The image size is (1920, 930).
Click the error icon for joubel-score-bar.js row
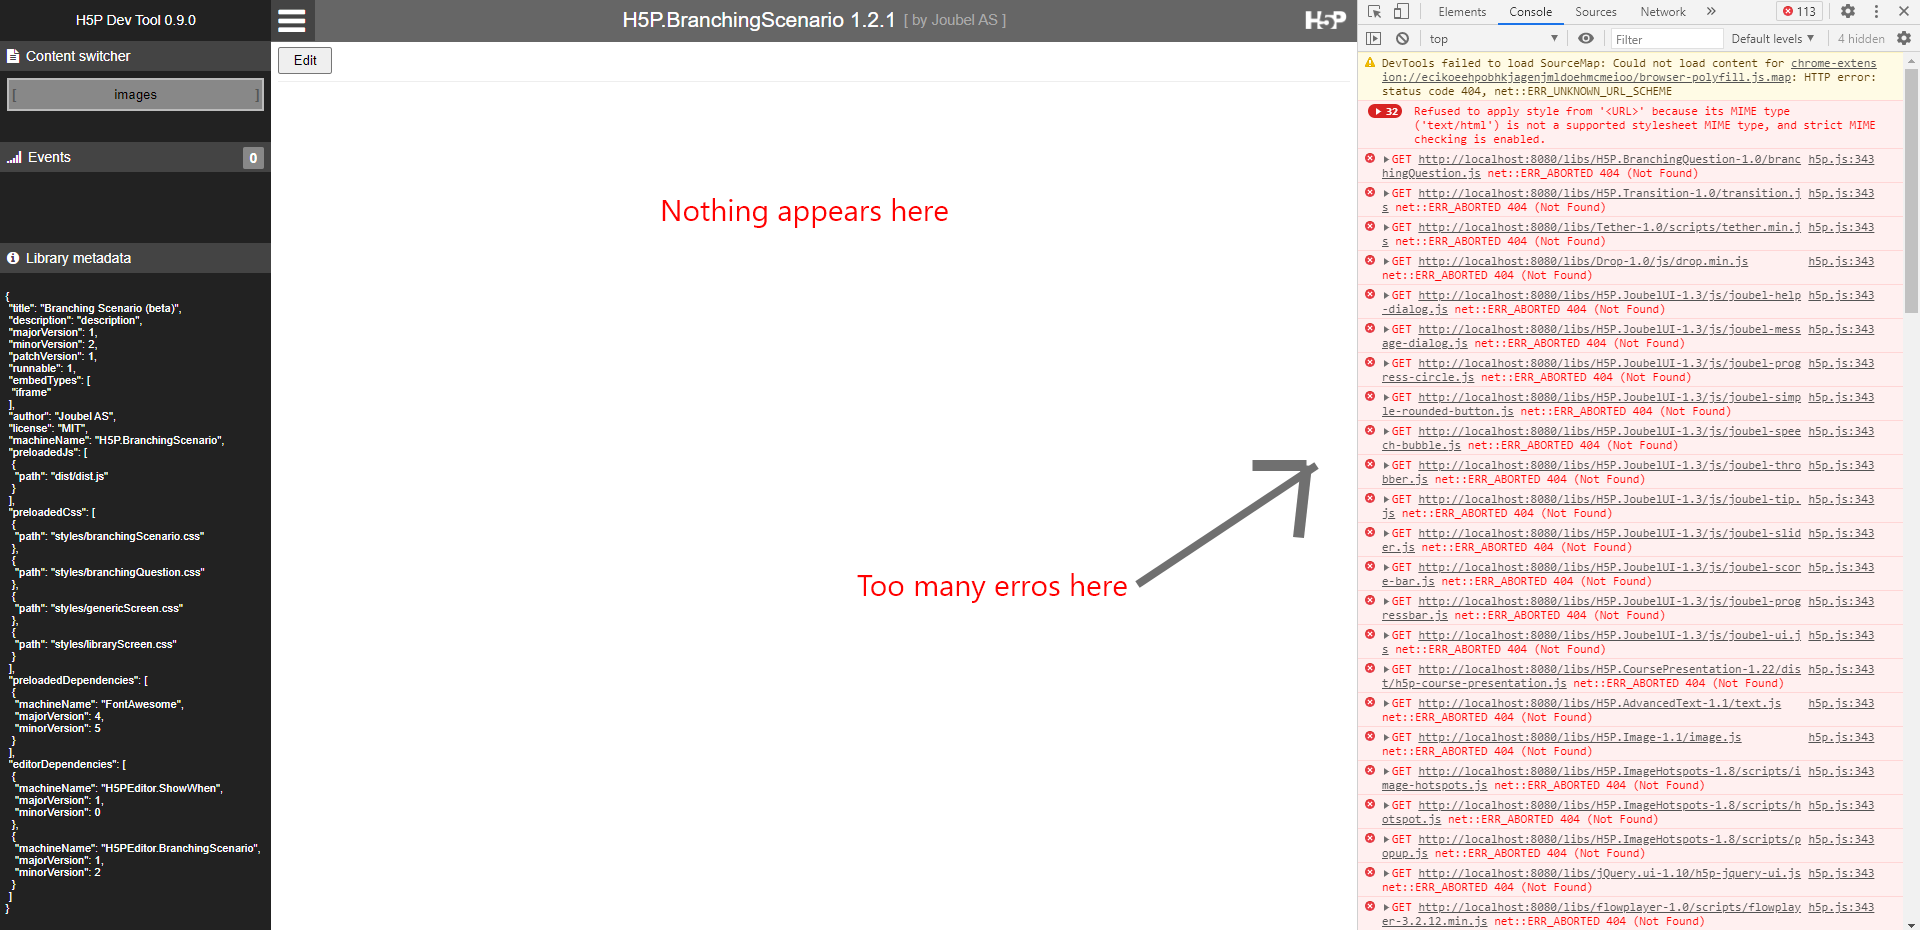1370,566
